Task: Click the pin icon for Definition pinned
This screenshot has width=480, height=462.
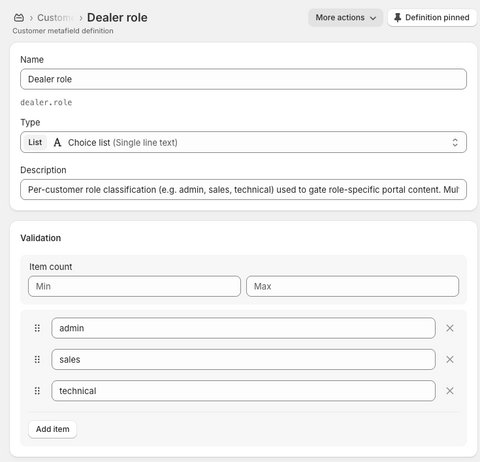Action: 397,18
